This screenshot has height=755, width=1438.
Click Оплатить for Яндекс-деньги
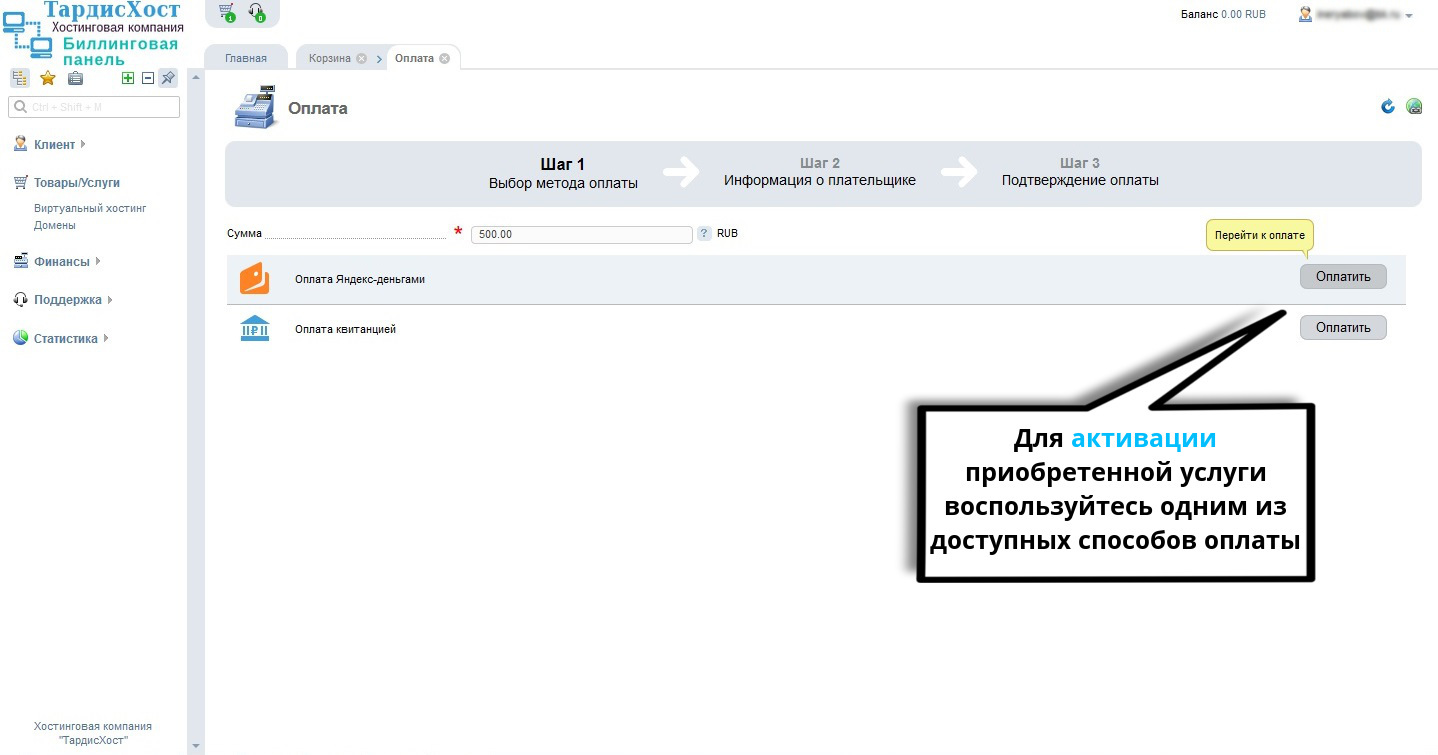1343,277
